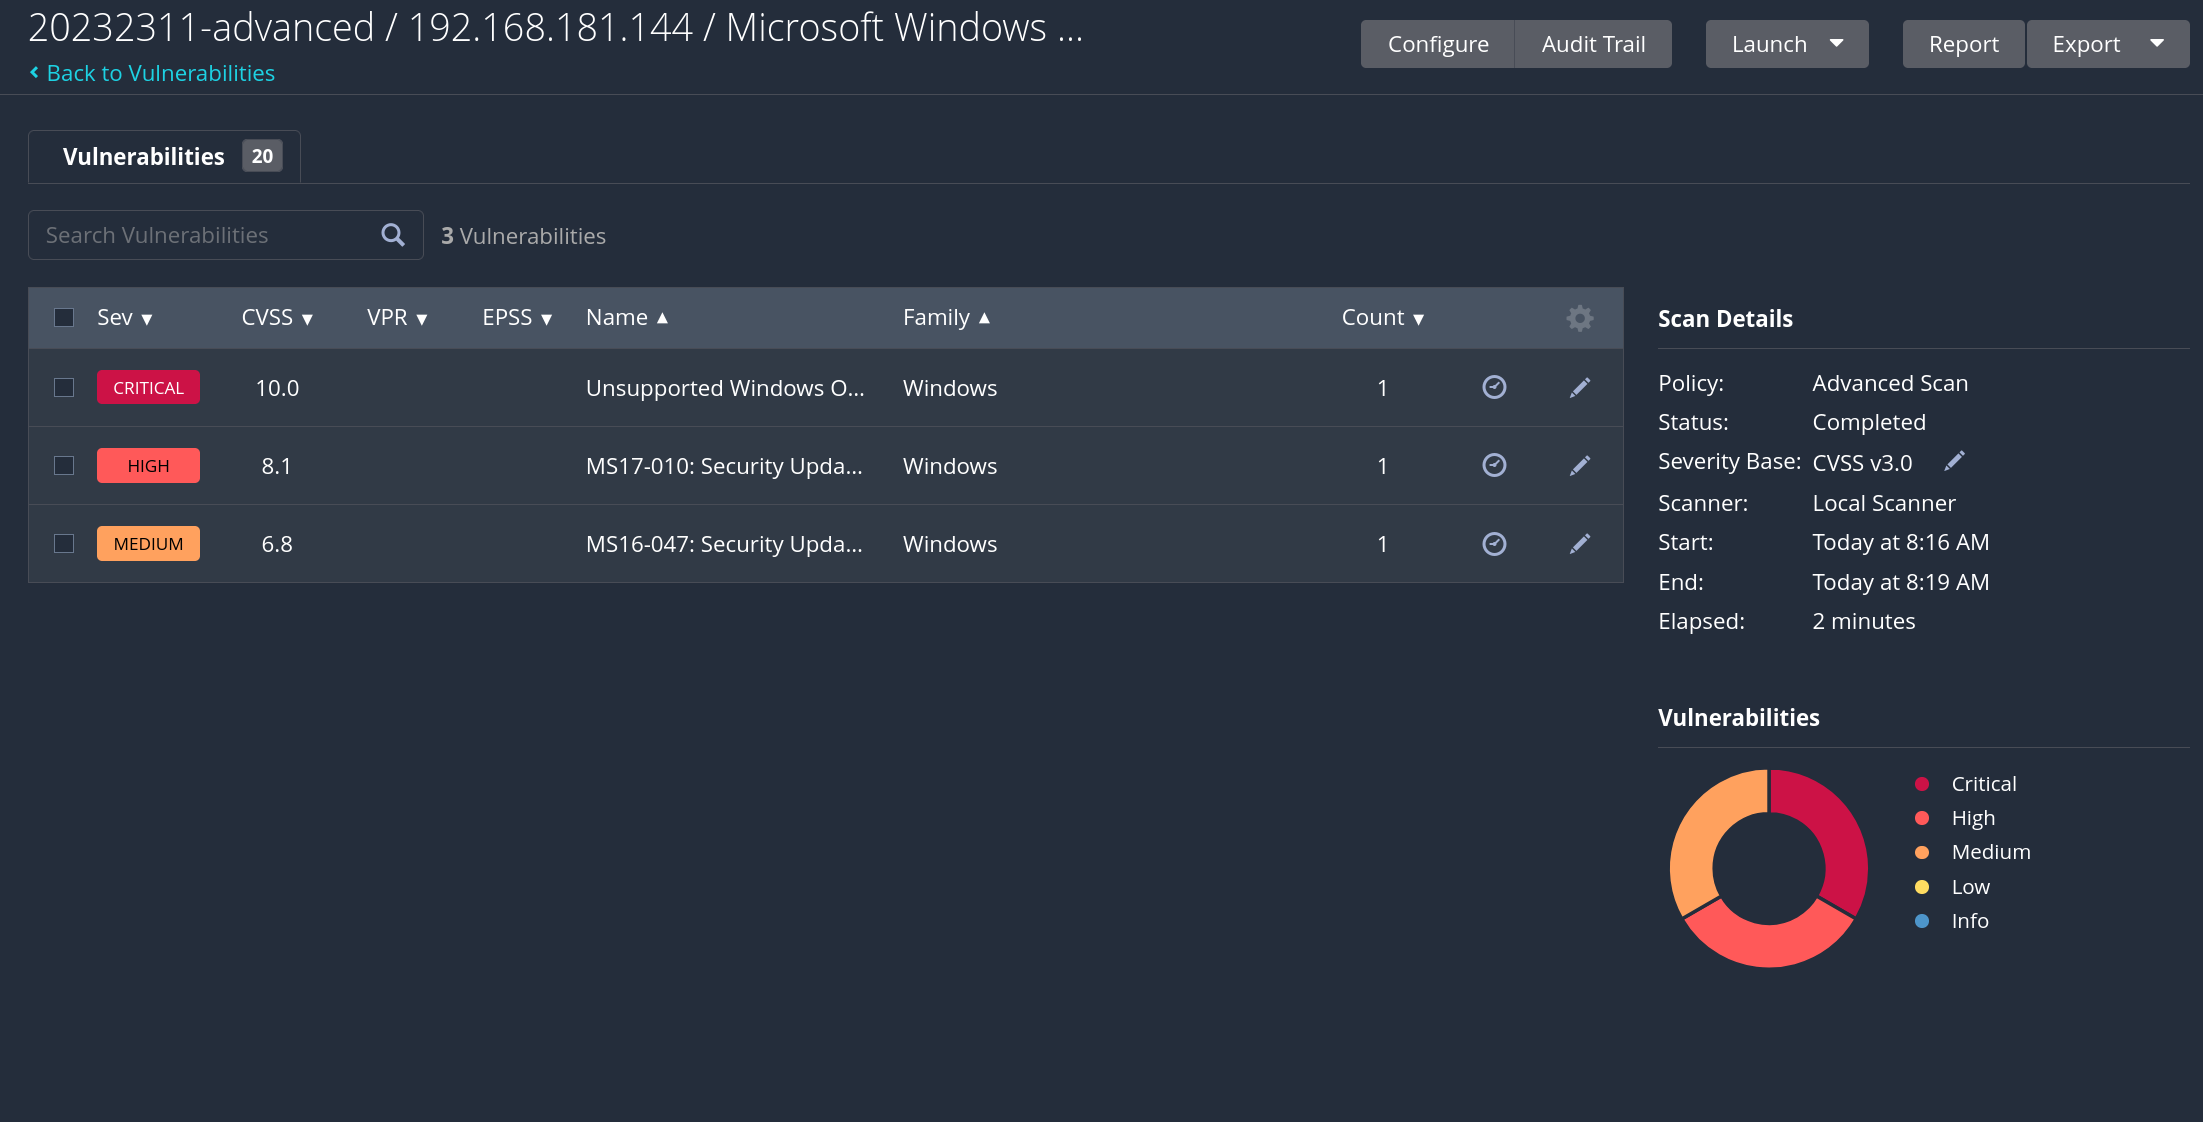Click the Configure button
The image size is (2203, 1122).
1437,44
